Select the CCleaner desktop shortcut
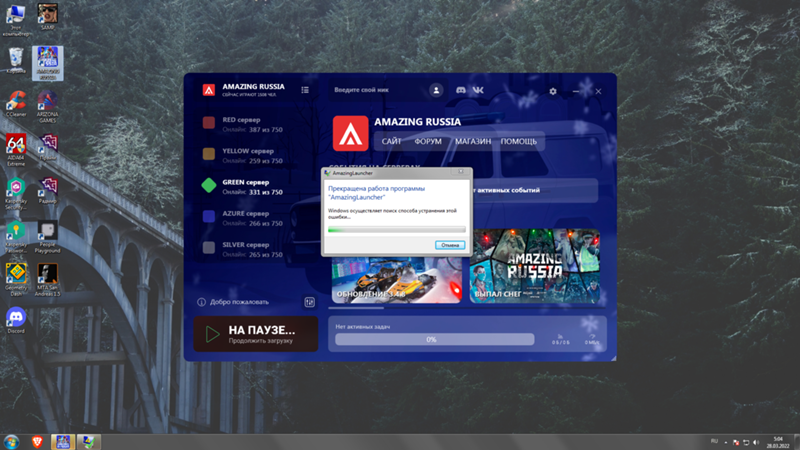This screenshot has height=450, width=800. (x=16, y=104)
